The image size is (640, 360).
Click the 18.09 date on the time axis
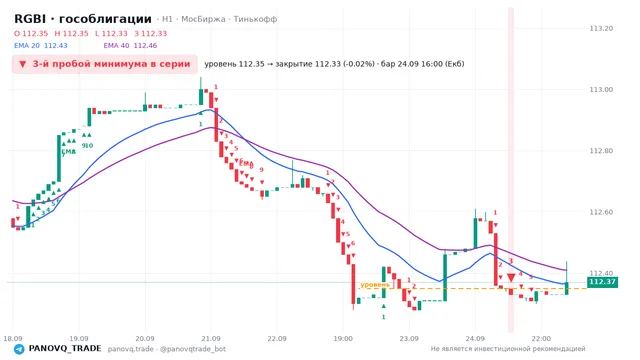click(13, 339)
